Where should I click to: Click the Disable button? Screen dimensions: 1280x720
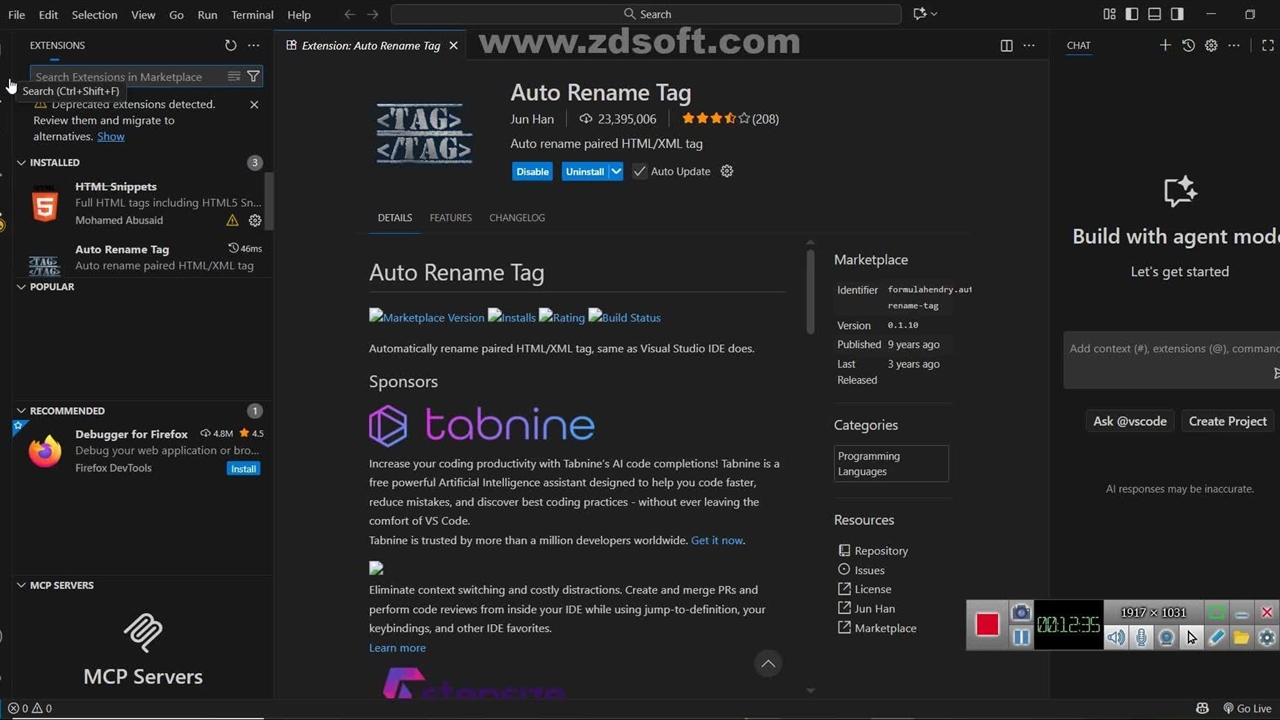(532, 171)
